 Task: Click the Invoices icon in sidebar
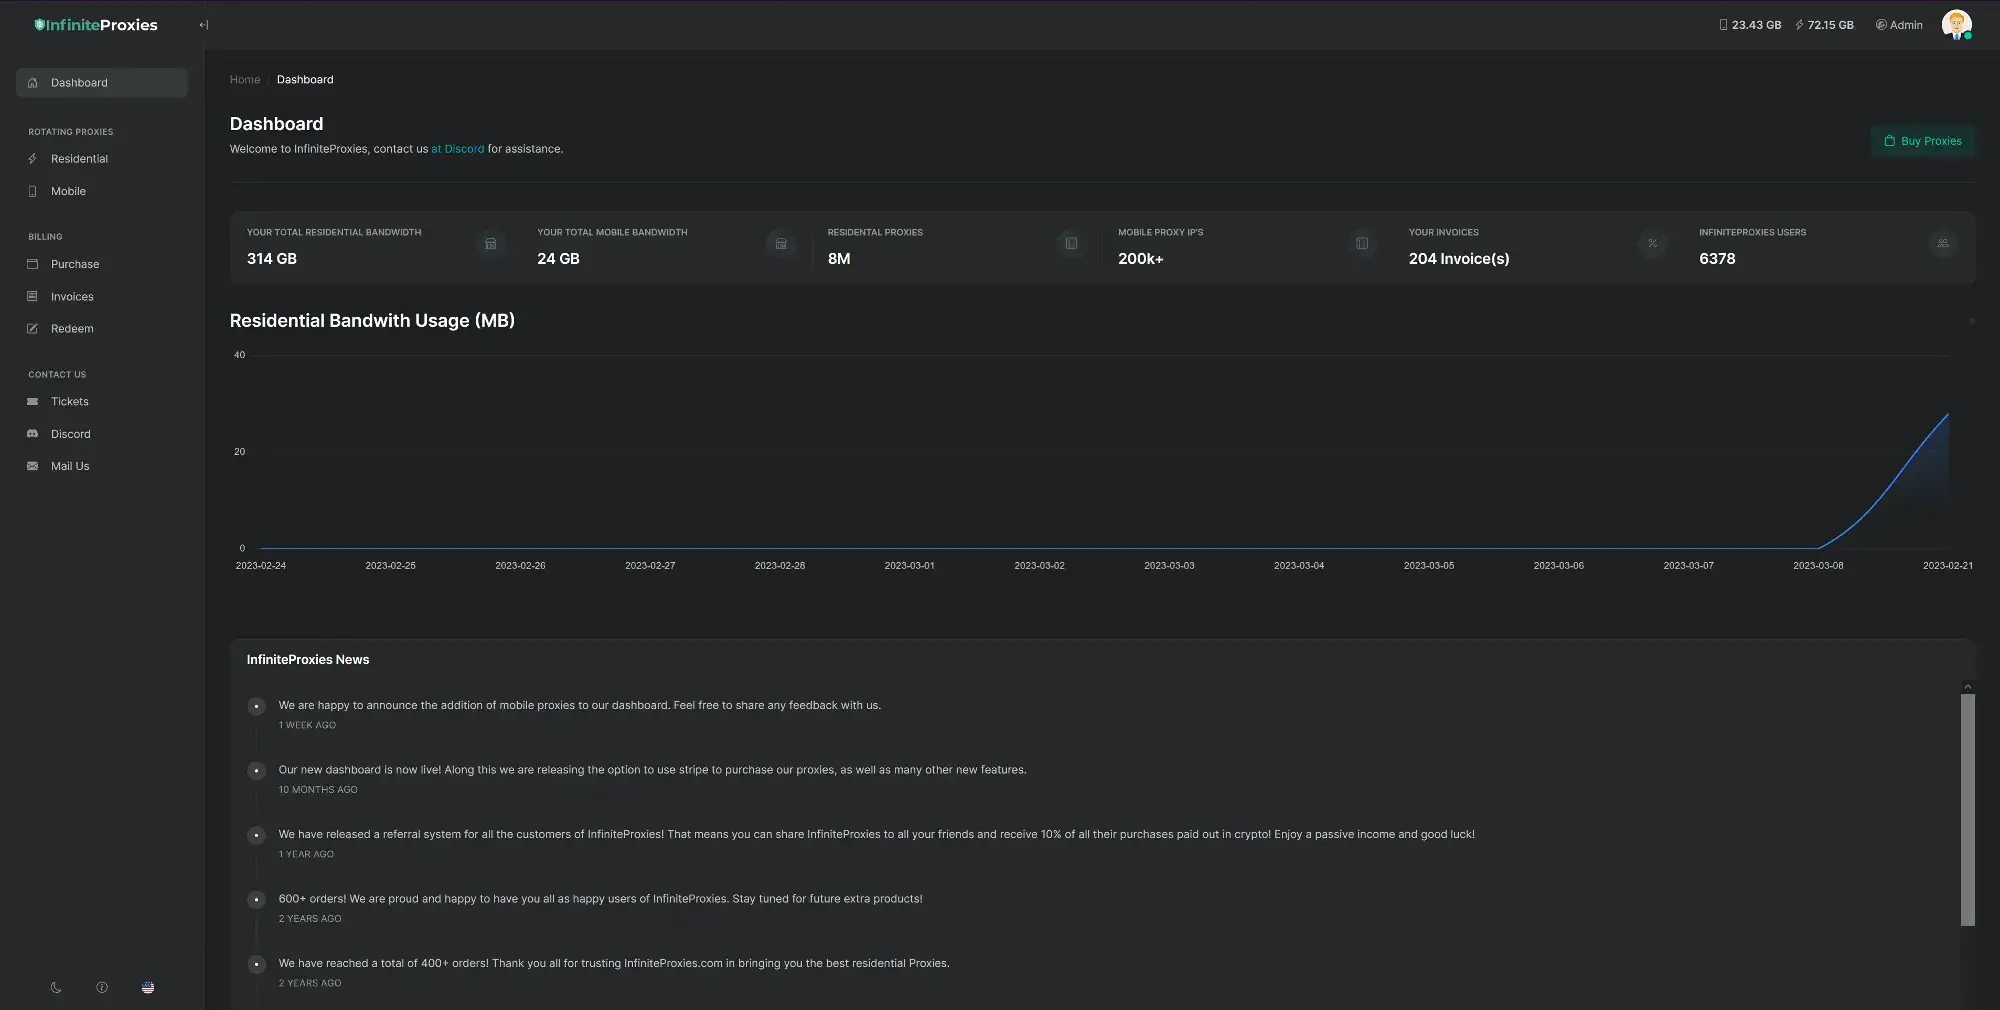tap(32, 297)
